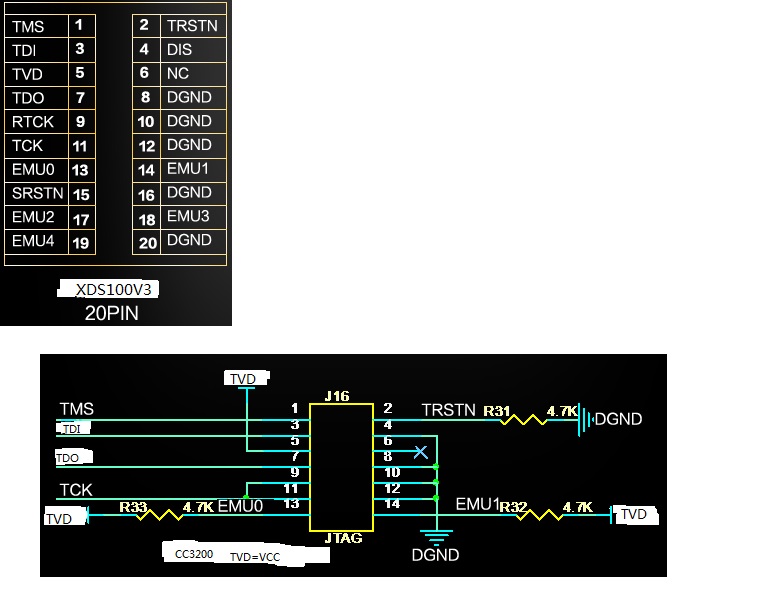
Task: Select the DGND cell beside pin 8 in table
Action: click(x=193, y=97)
